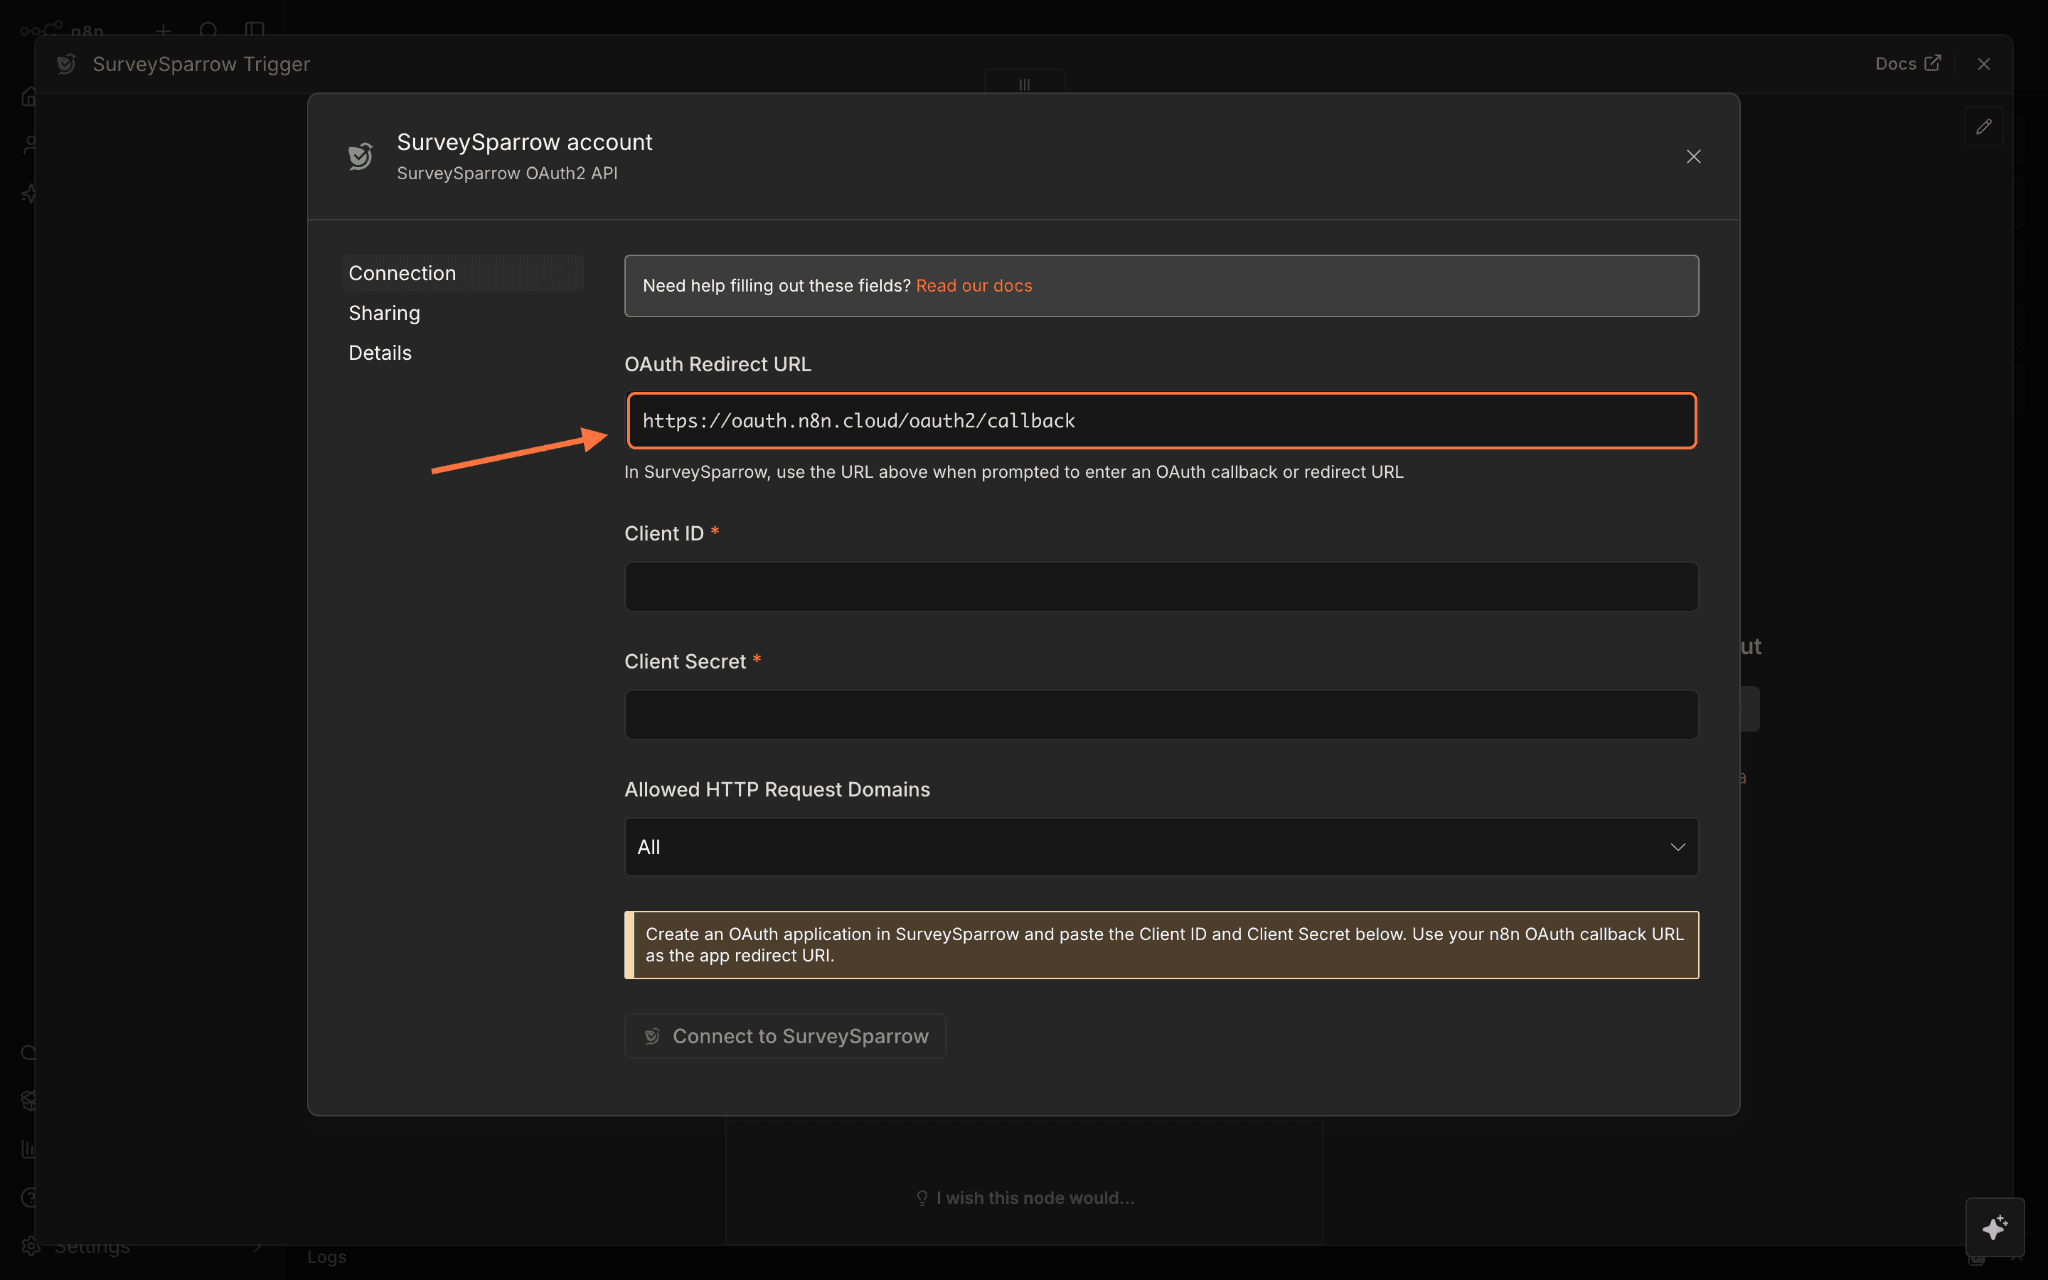
Task: Close the SurveySparrow Trigger panel
Action: click(1984, 64)
